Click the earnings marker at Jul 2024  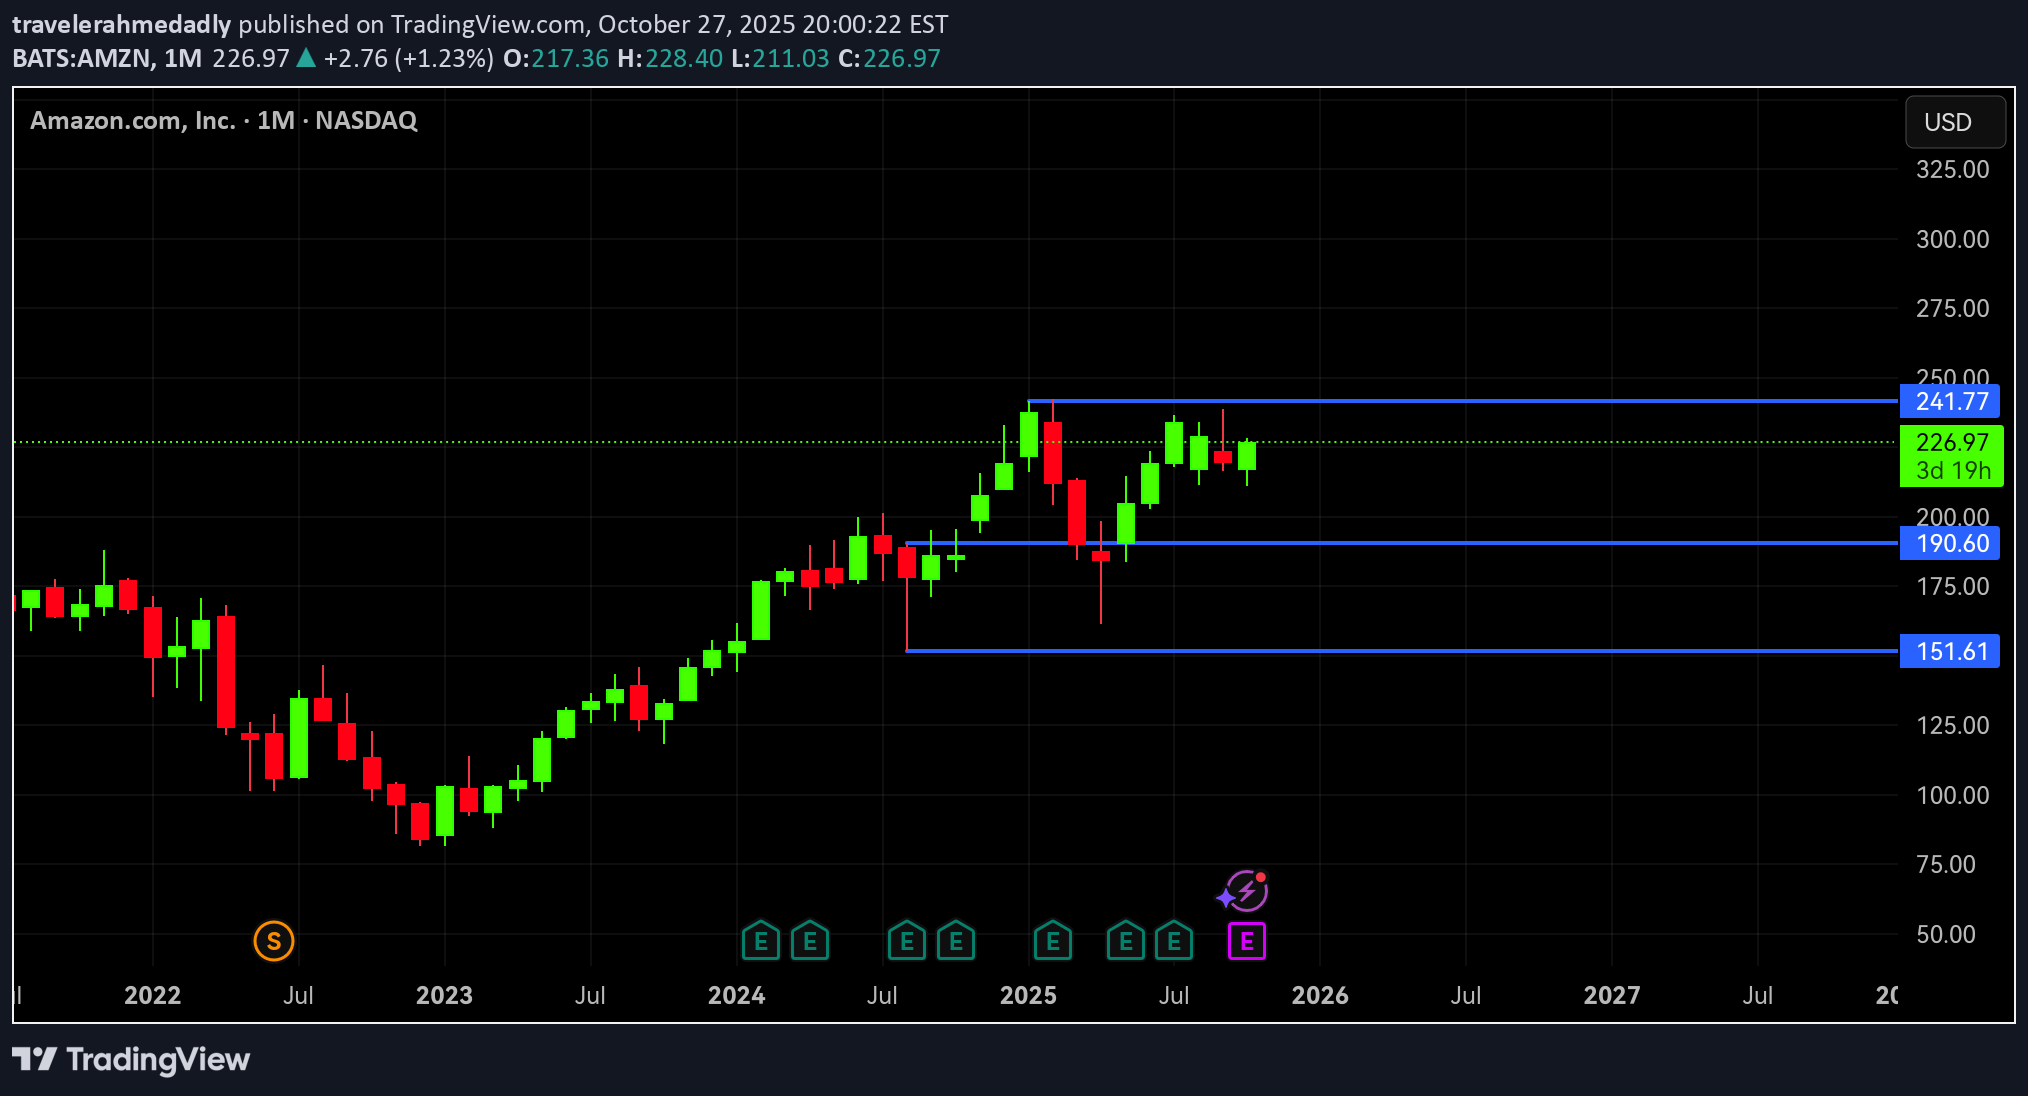[907, 941]
